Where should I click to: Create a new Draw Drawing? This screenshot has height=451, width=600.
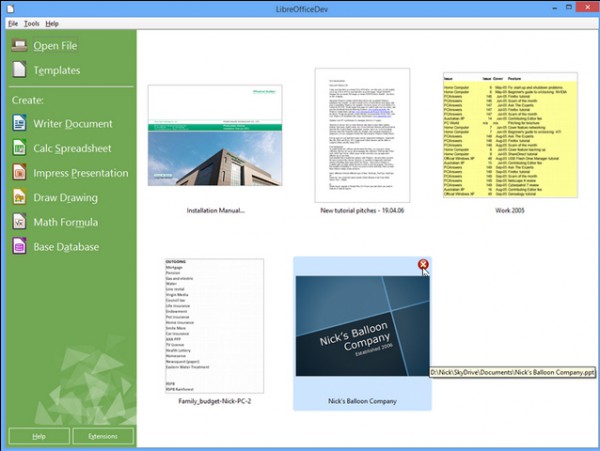(x=65, y=198)
